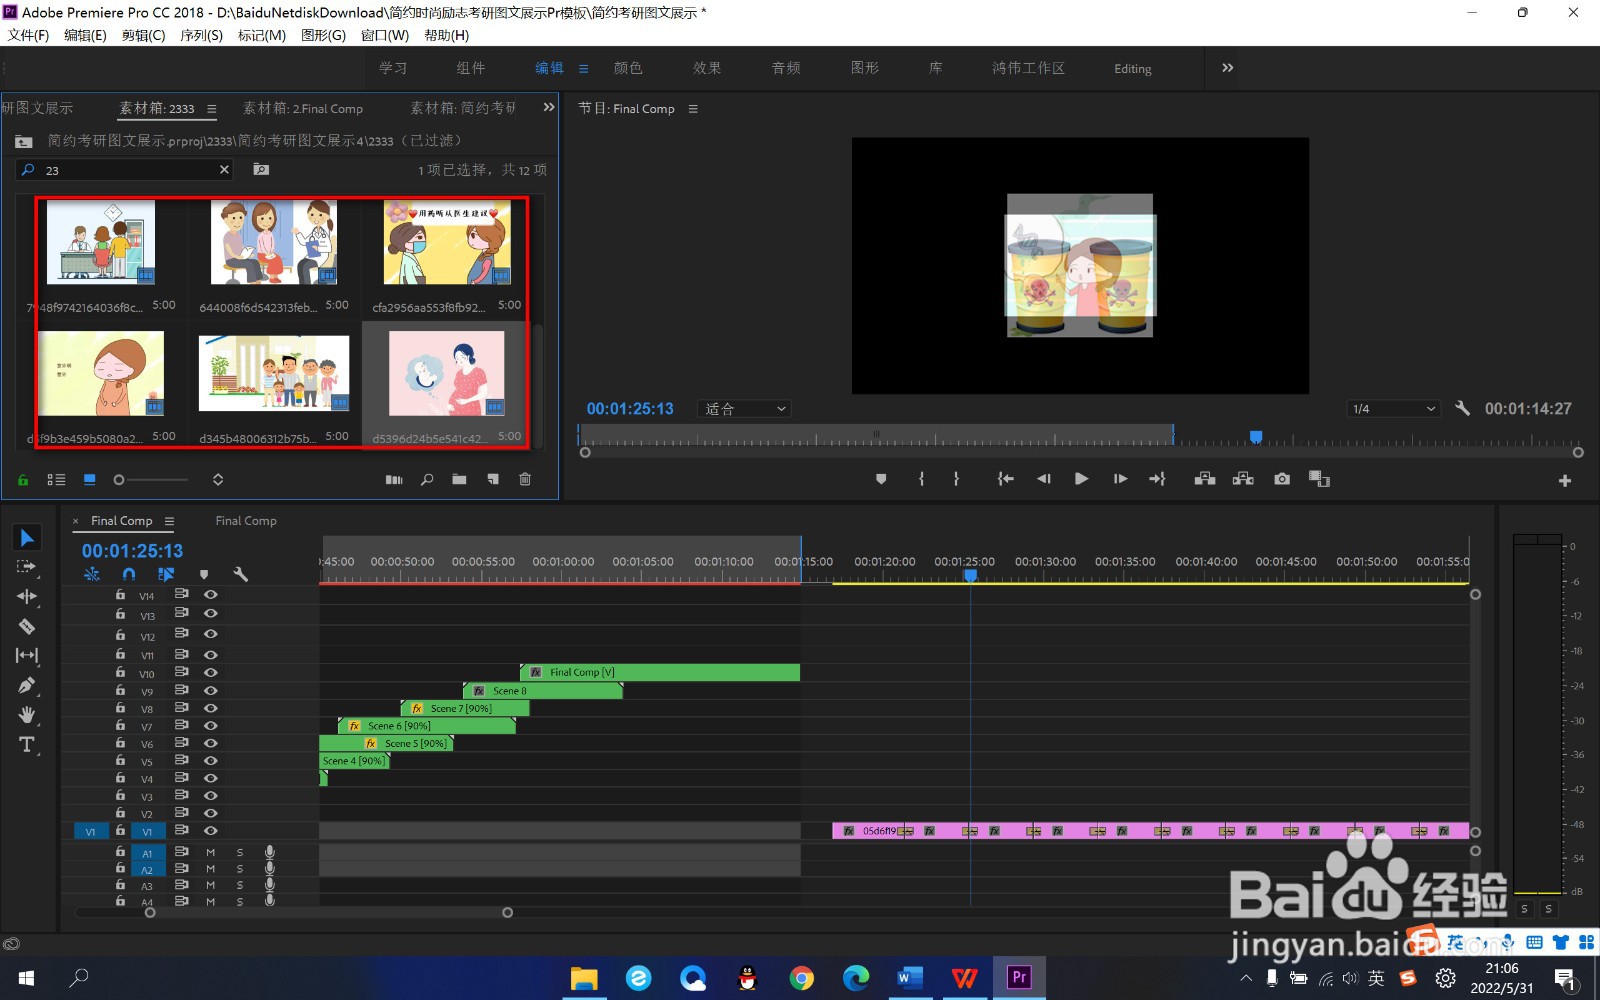Switch project panel to icon view
Viewport: 1600px width, 1000px height.
click(x=90, y=480)
